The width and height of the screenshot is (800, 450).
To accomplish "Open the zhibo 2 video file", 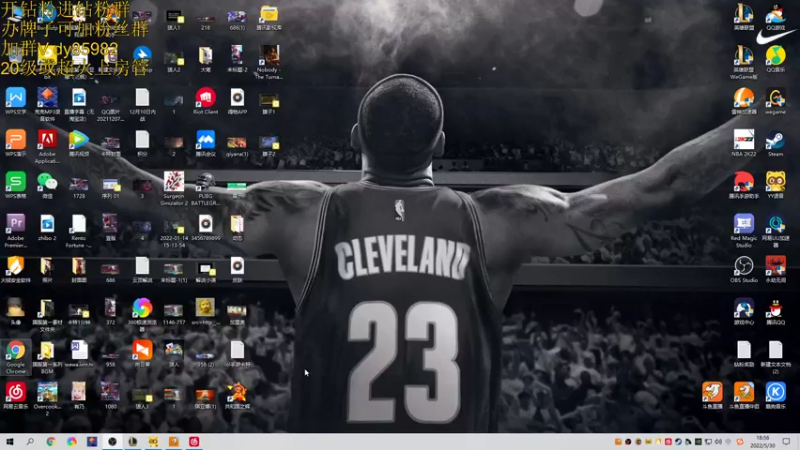I will pos(47,228).
